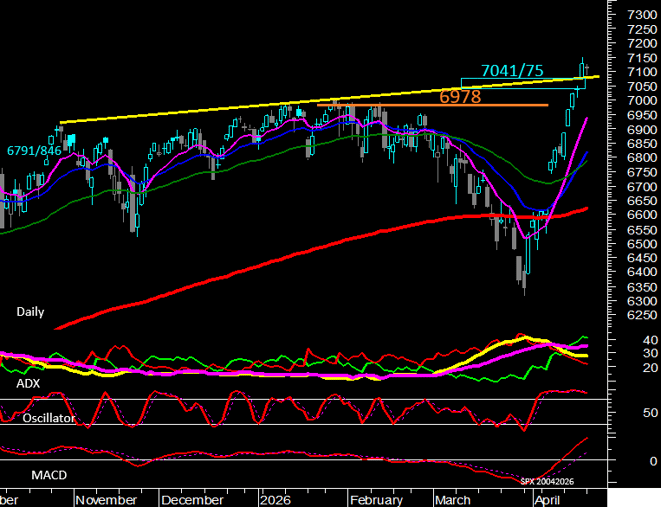Click the SPX 20042026 stamp text
661x507 pixels.
[550, 482]
